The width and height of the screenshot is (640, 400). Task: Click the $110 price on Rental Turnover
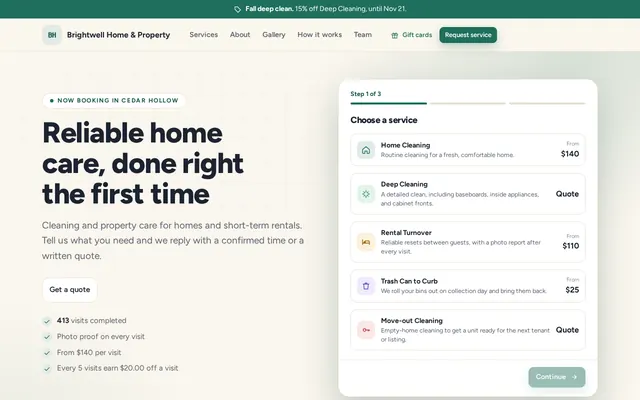pos(571,246)
